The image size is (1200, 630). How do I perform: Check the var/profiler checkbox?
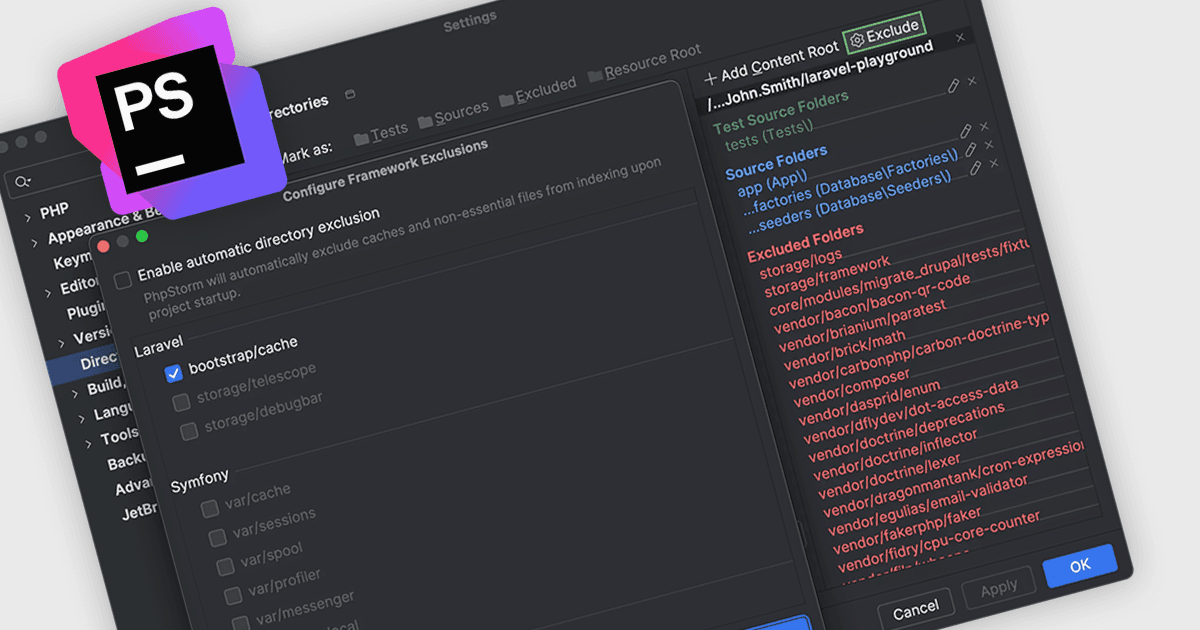coord(233,596)
